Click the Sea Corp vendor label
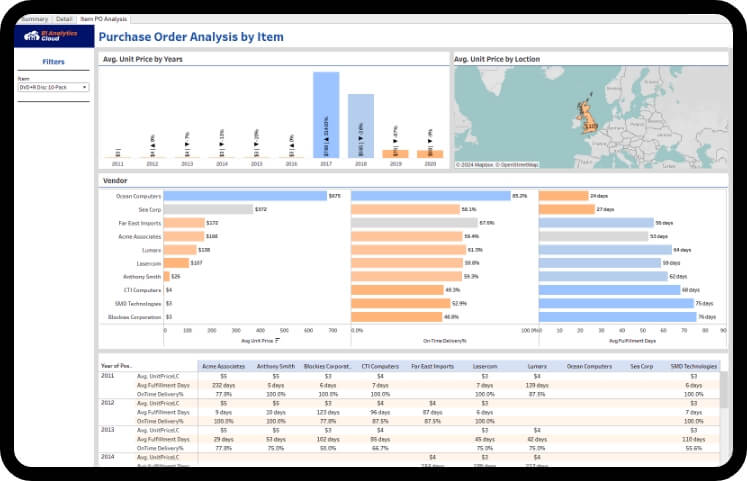This screenshot has width=747, height=481. pyautogui.click(x=150, y=210)
